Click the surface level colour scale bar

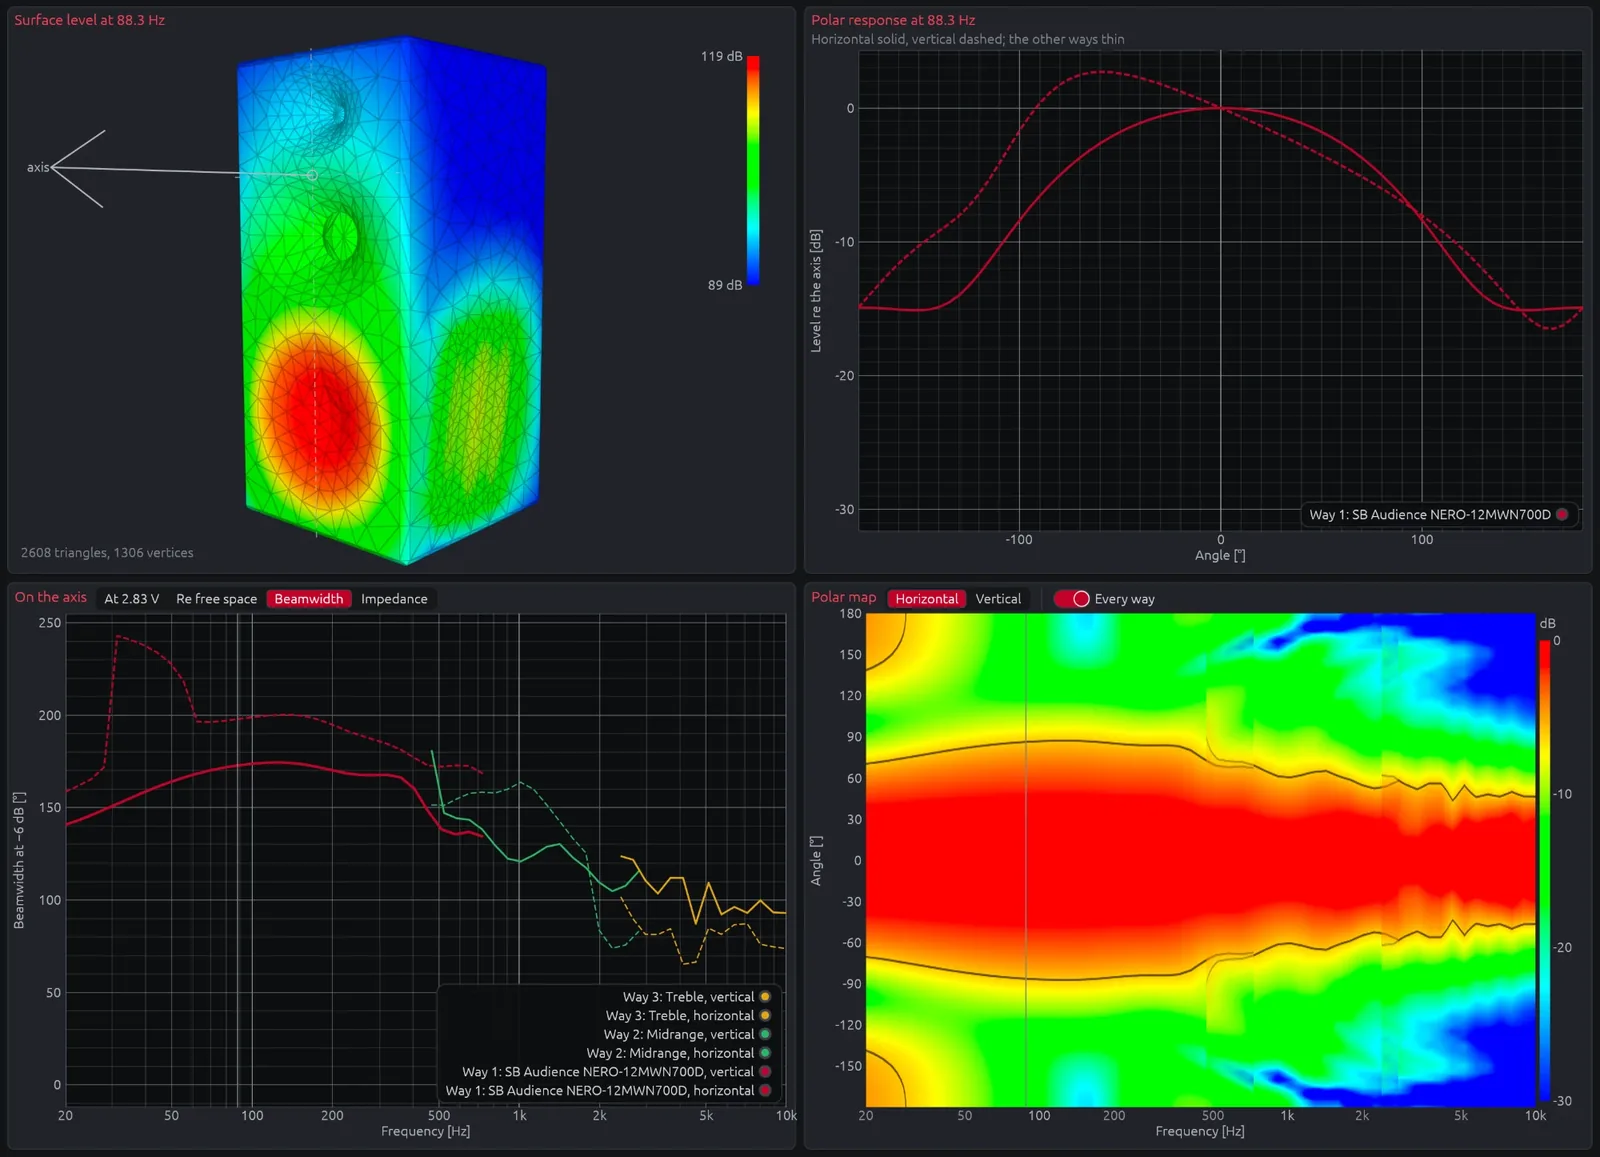tap(753, 170)
